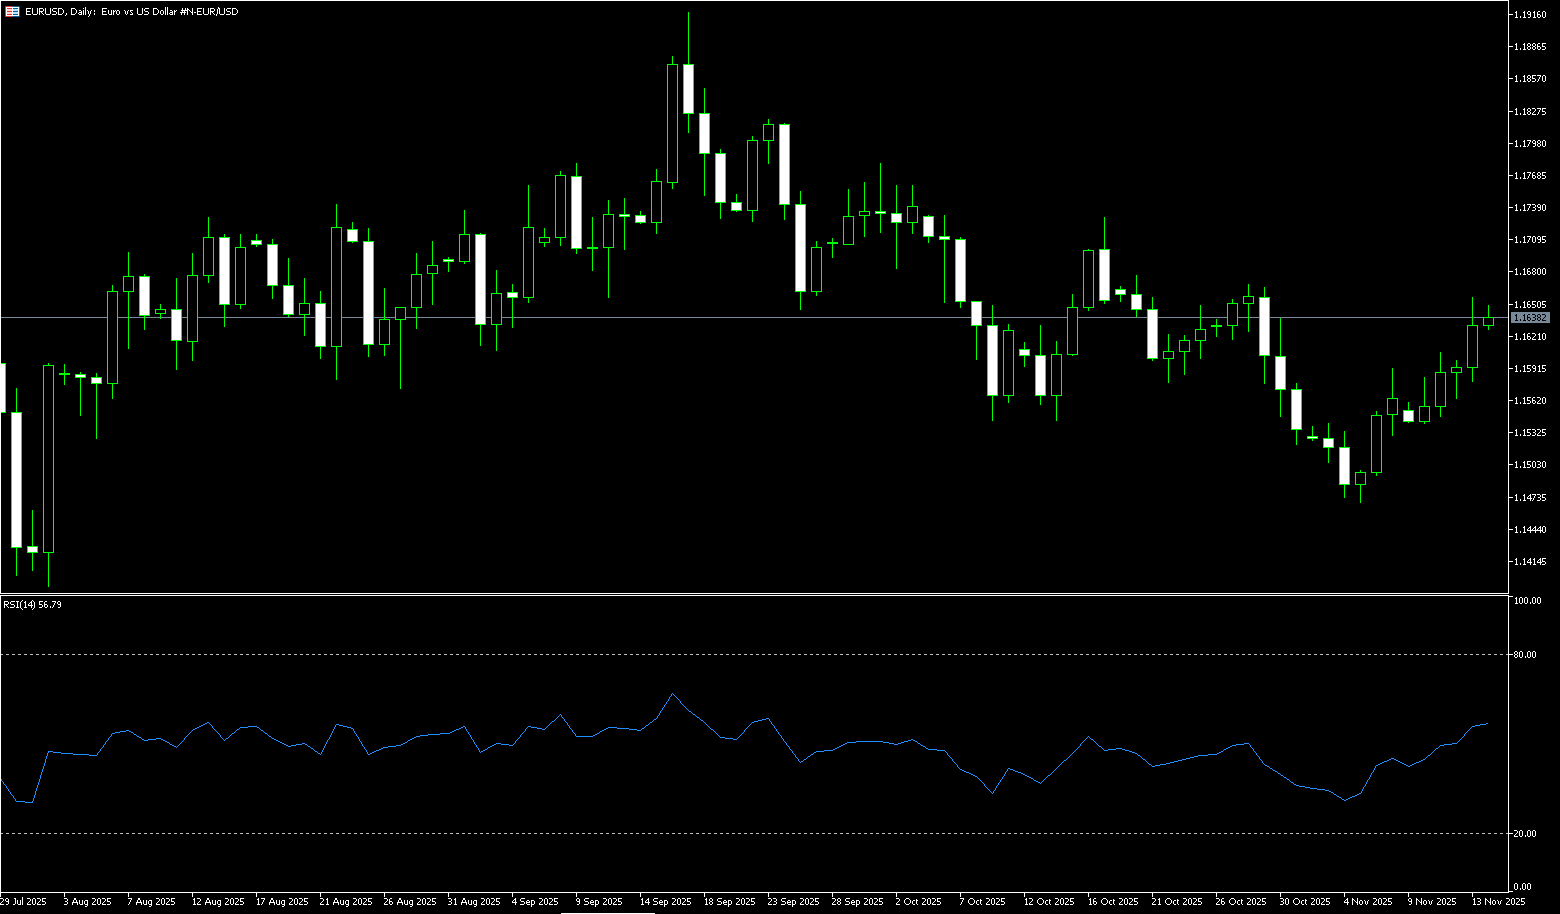Click the RSI 20.00 level label
This screenshot has width=1560, height=914.
click(x=1526, y=834)
